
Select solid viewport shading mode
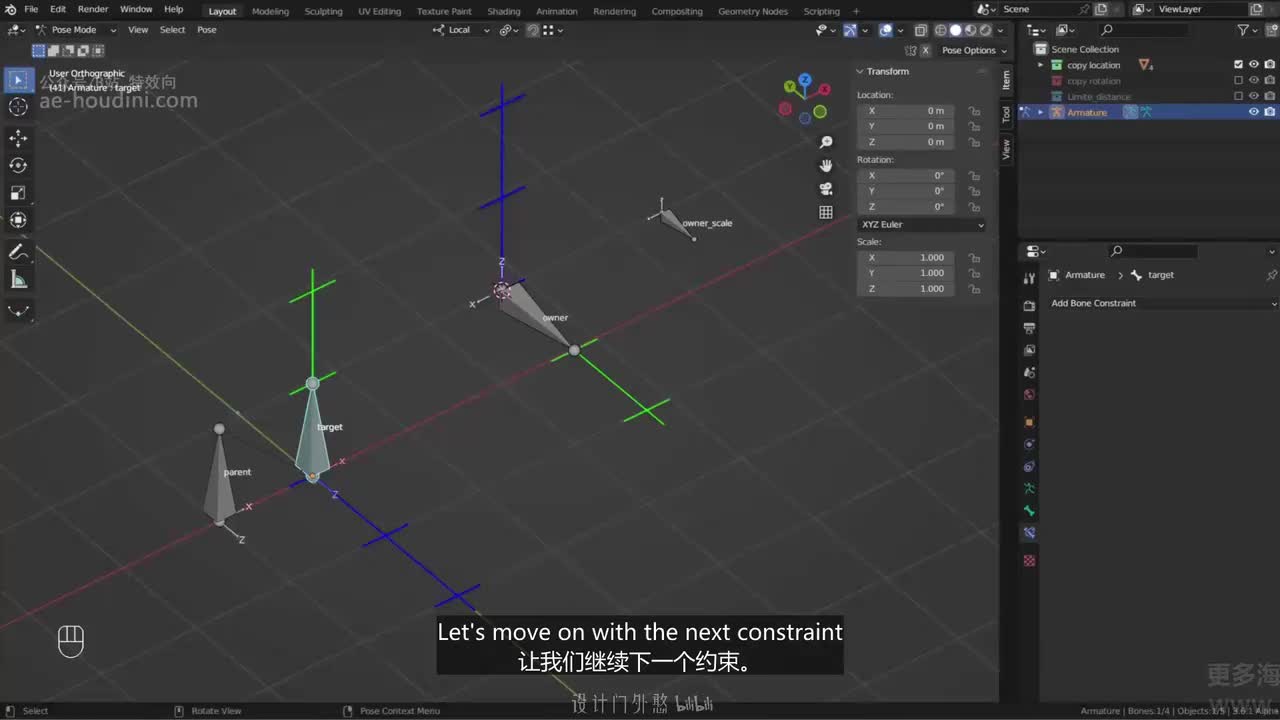[x=955, y=30]
